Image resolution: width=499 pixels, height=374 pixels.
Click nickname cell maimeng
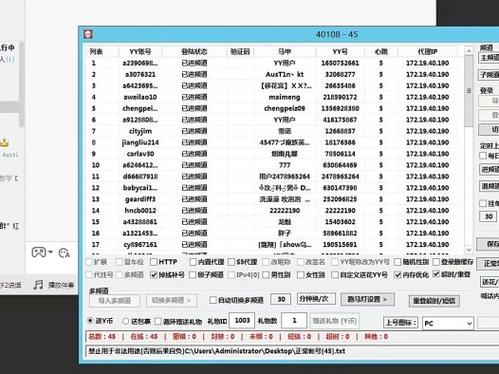click(284, 97)
